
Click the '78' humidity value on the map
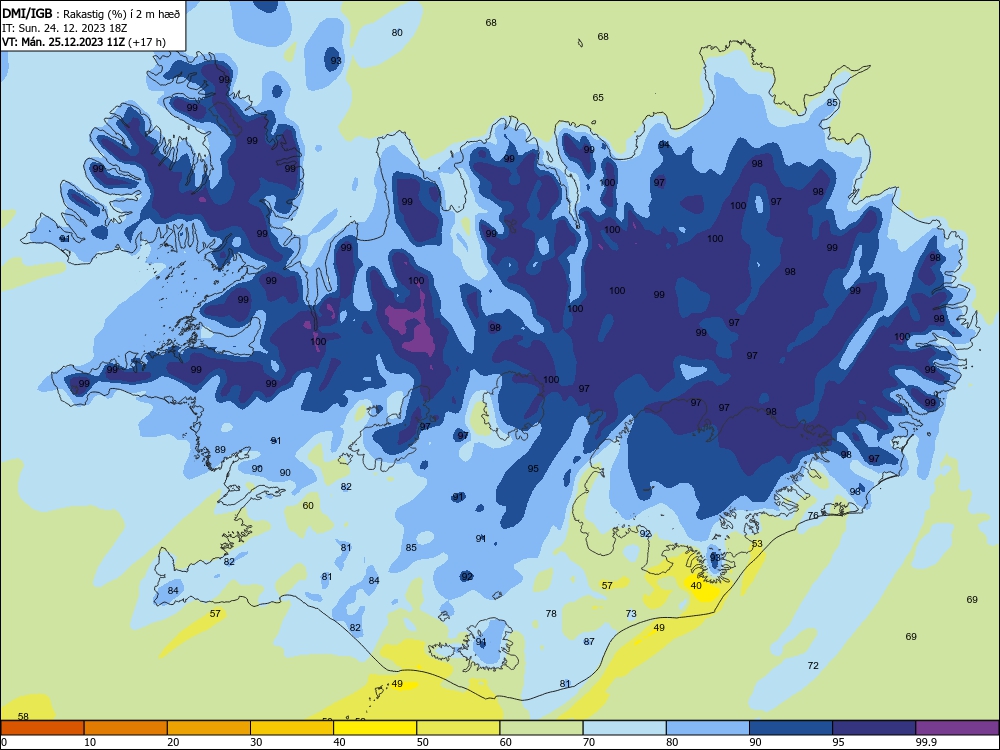[551, 614]
